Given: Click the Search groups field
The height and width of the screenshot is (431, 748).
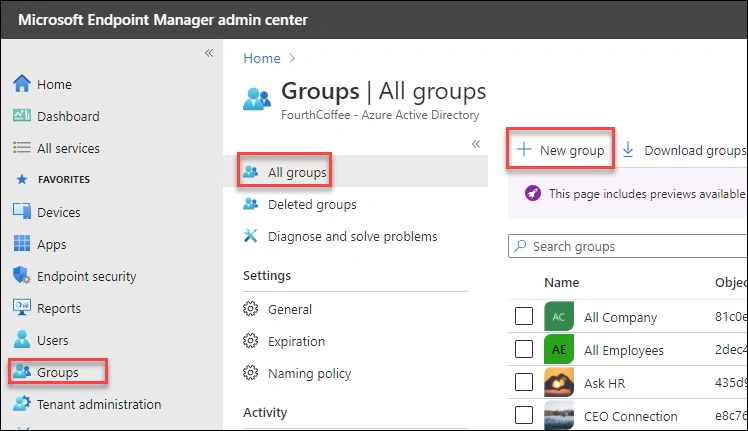Looking at the screenshot, I should click(628, 246).
